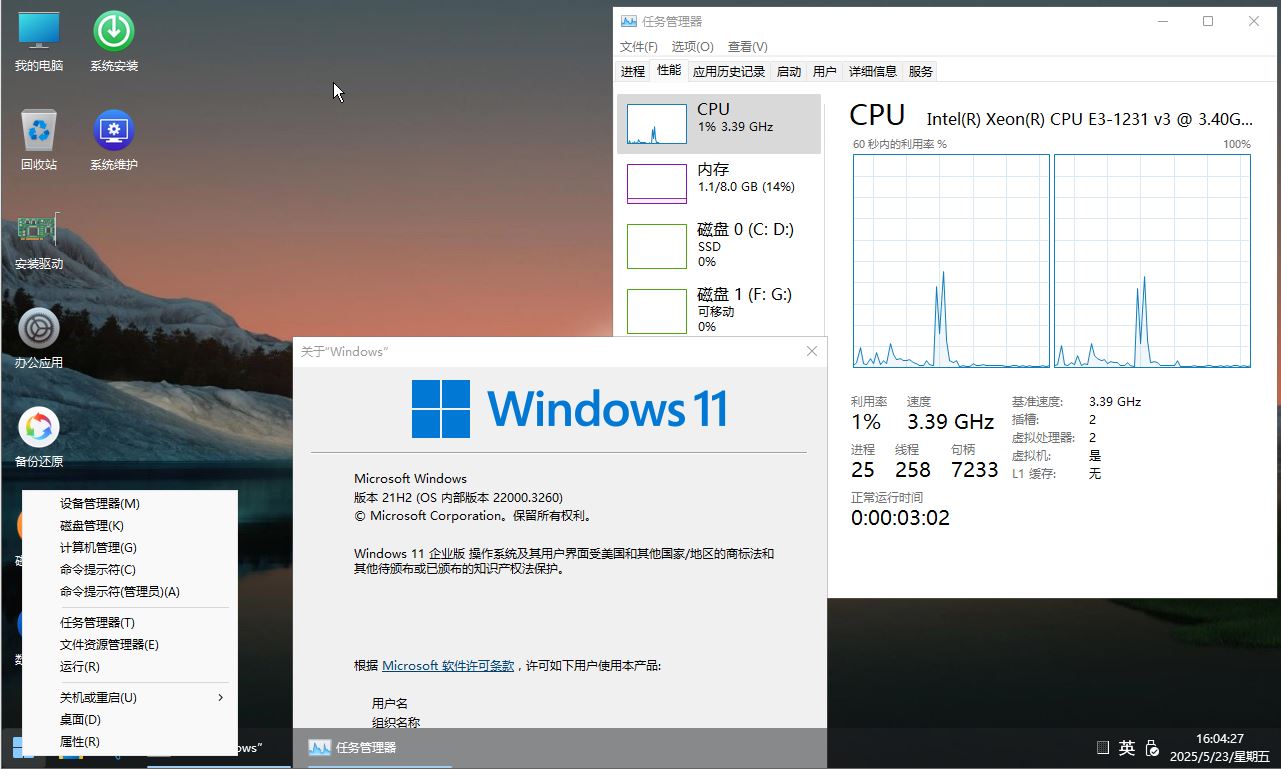
Task: Switch to the 进程 tab
Action: click(x=633, y=71)
